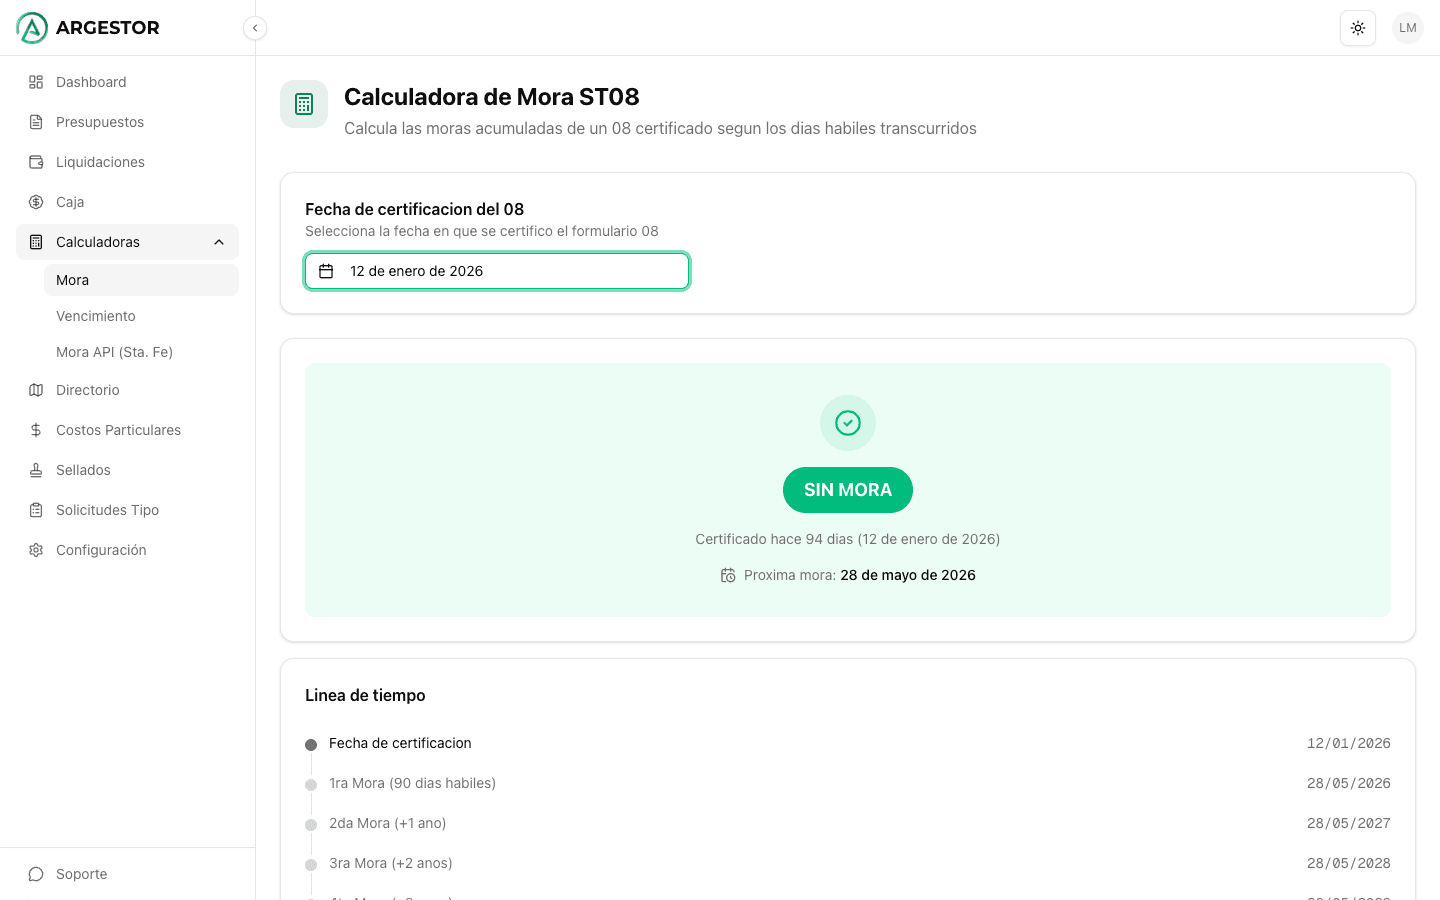Toggle the light/dark theme with the sun icon
The image size is (1440, 900).
pos(1357,28)
